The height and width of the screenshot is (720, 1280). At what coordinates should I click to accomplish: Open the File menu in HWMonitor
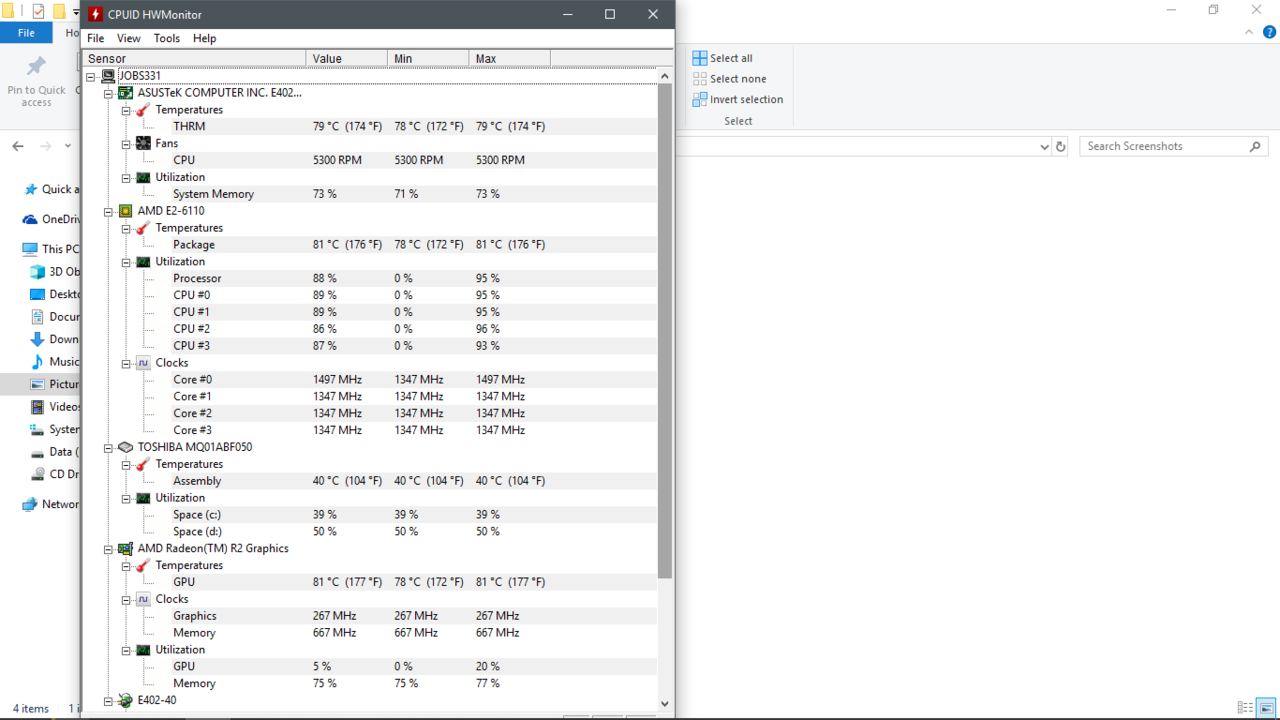(x=96, y=38)
